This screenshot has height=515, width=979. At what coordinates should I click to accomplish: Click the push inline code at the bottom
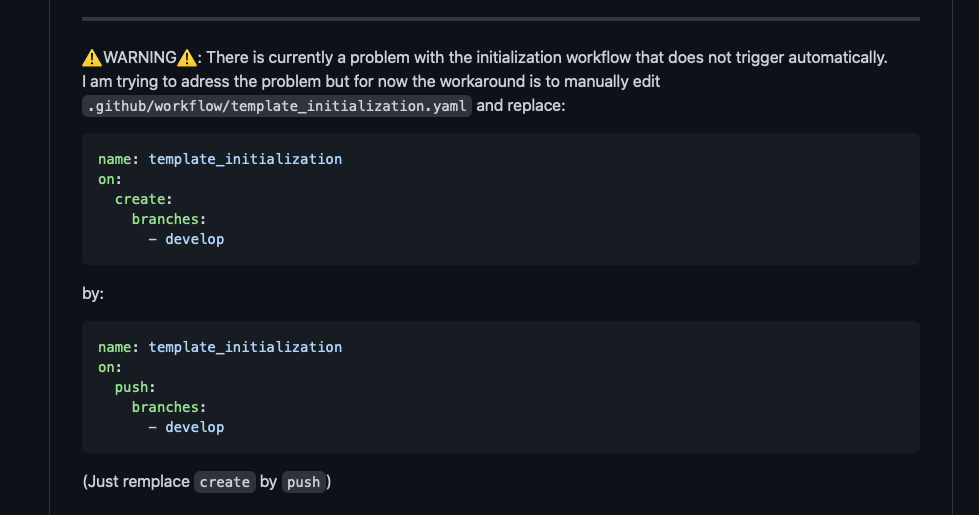click(x=303, y=482)
